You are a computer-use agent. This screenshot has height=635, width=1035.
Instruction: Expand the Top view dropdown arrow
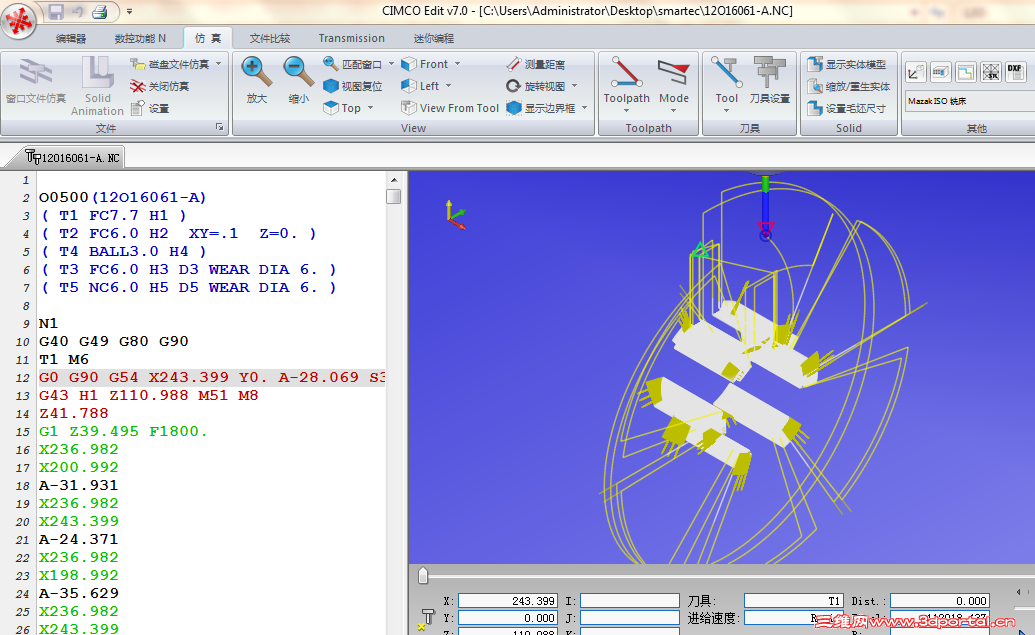coord(370,108)
